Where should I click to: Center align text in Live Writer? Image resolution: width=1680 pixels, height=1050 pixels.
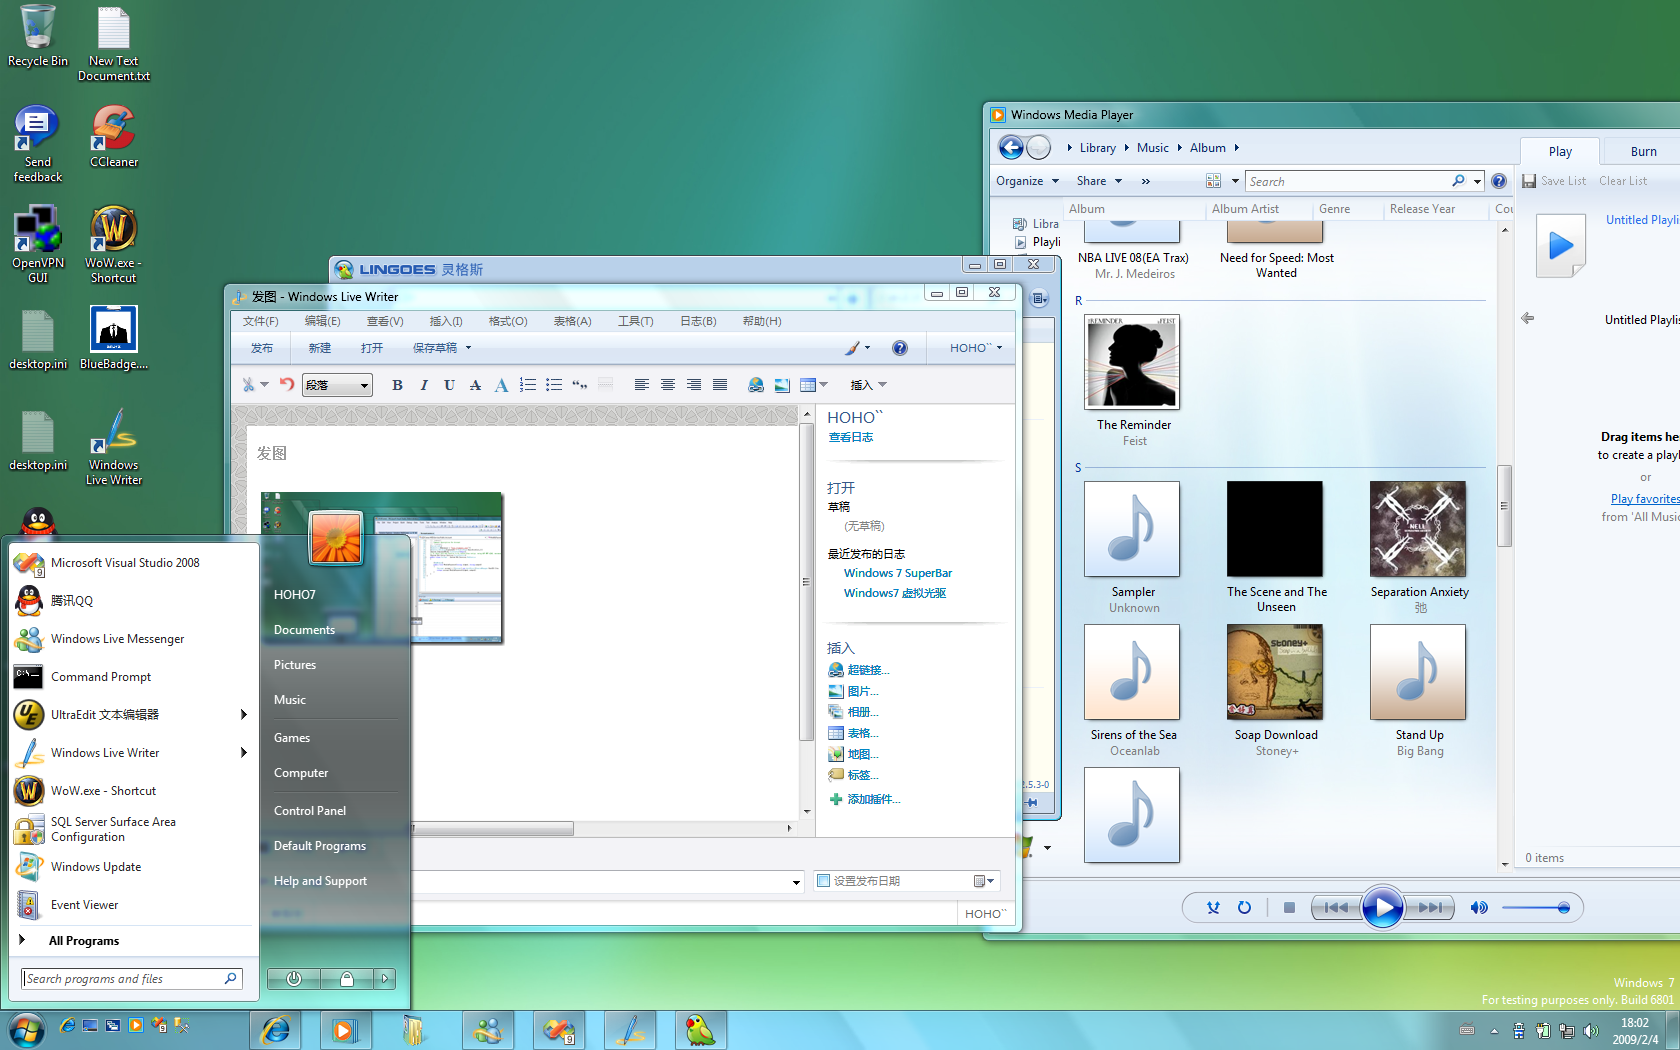pos(667,385)
